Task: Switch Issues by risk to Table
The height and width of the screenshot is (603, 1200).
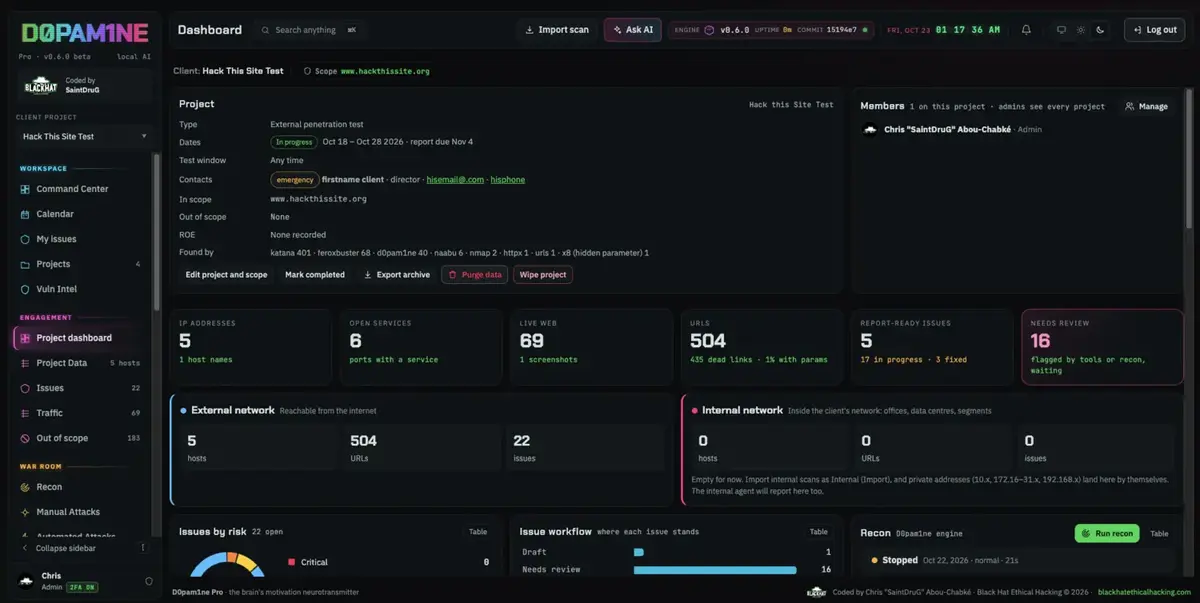Action: pos(478,532)
